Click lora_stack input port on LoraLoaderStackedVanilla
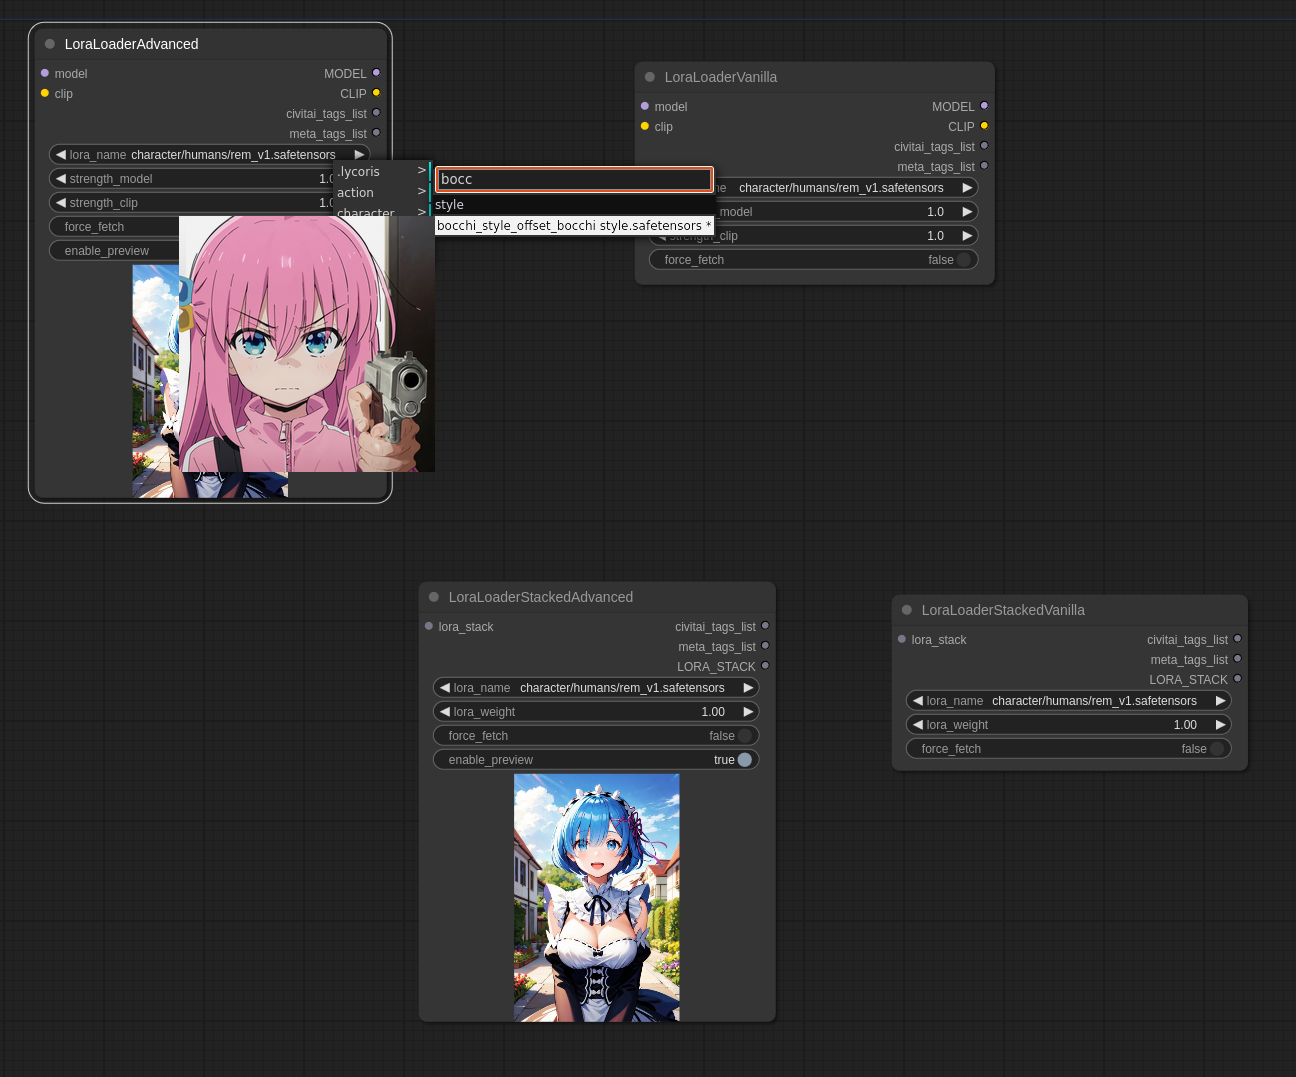Screen dimensions: 1296x1077 point(902,639)
